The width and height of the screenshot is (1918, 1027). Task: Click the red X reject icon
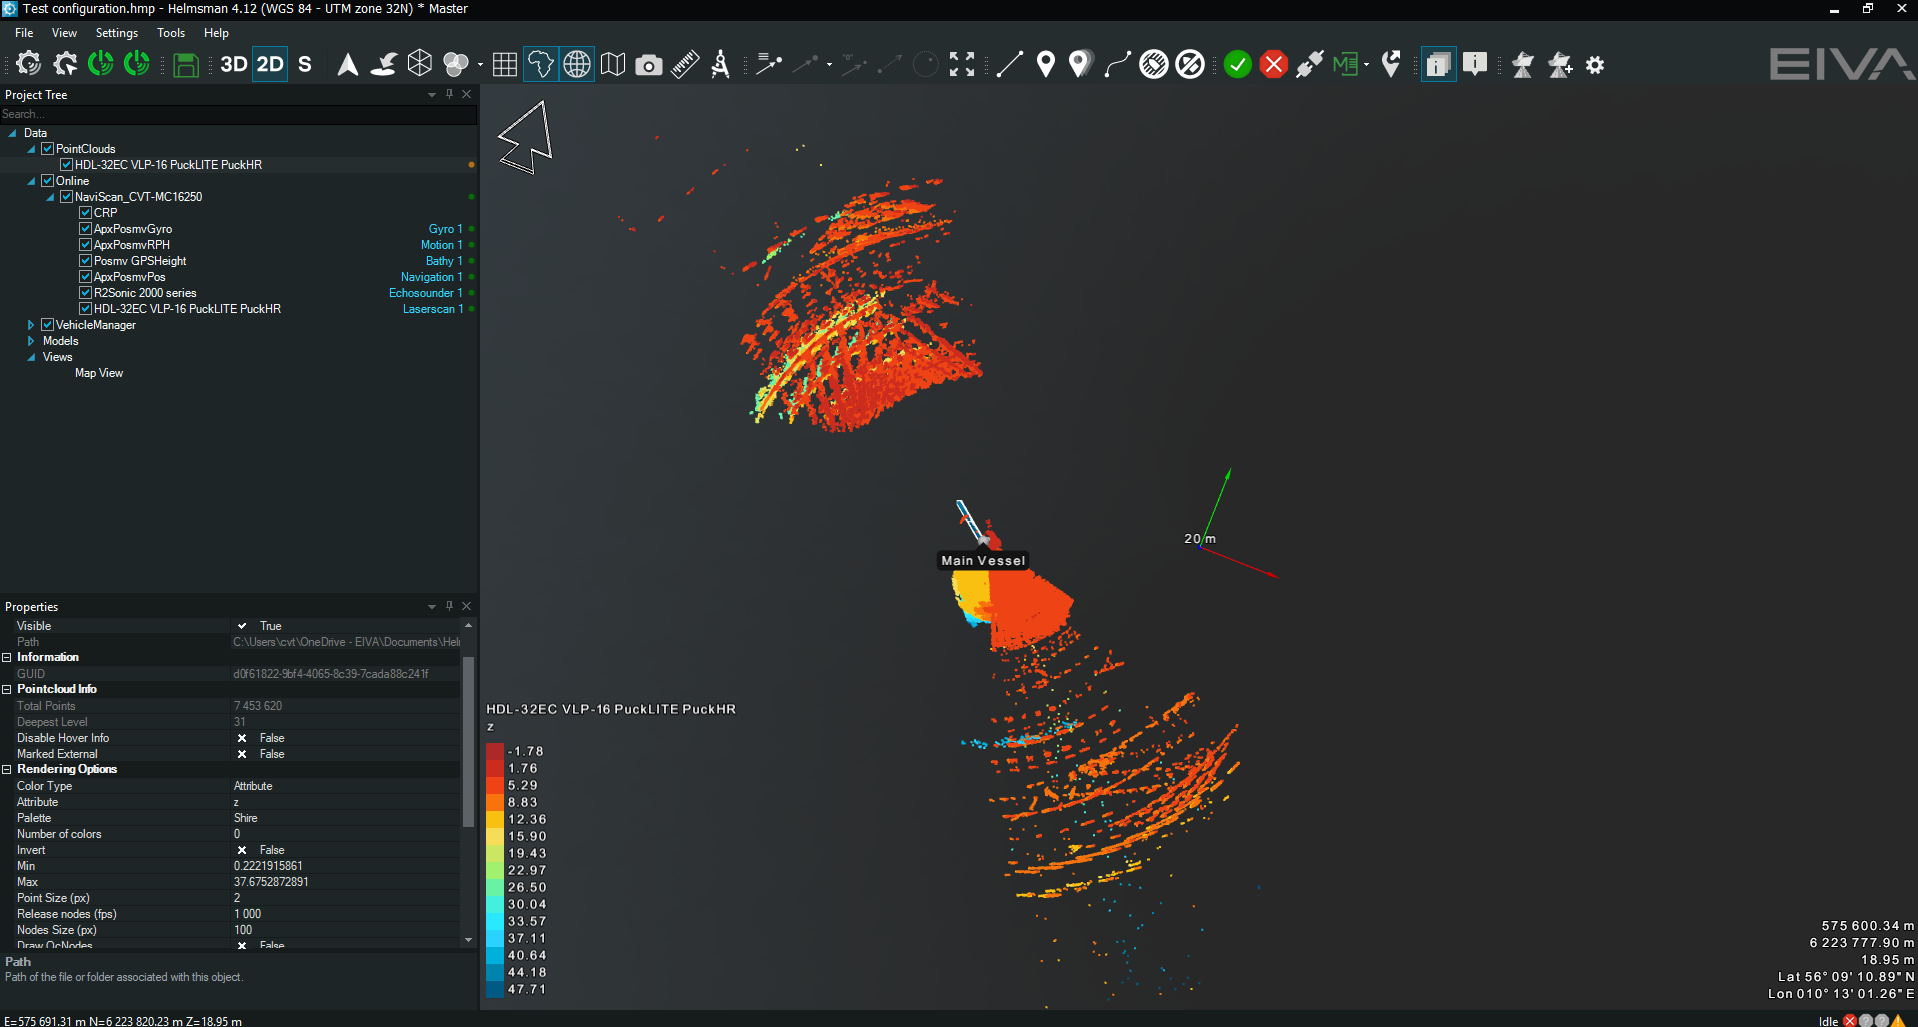(x=1274, y=65)
